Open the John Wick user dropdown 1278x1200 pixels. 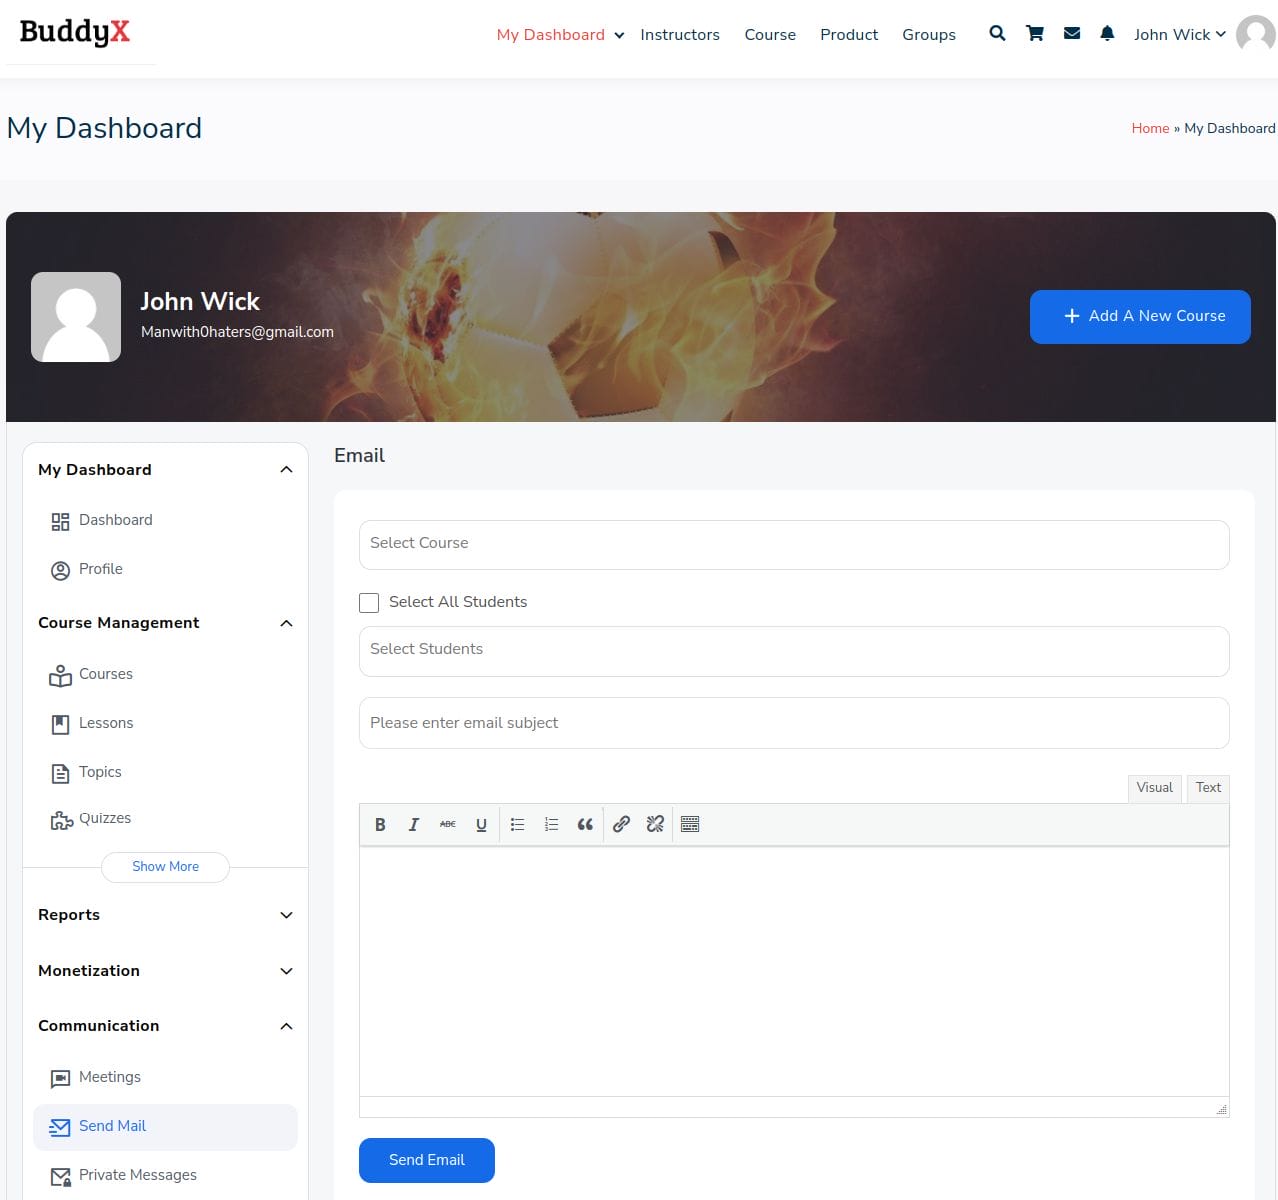(1179, 35)
